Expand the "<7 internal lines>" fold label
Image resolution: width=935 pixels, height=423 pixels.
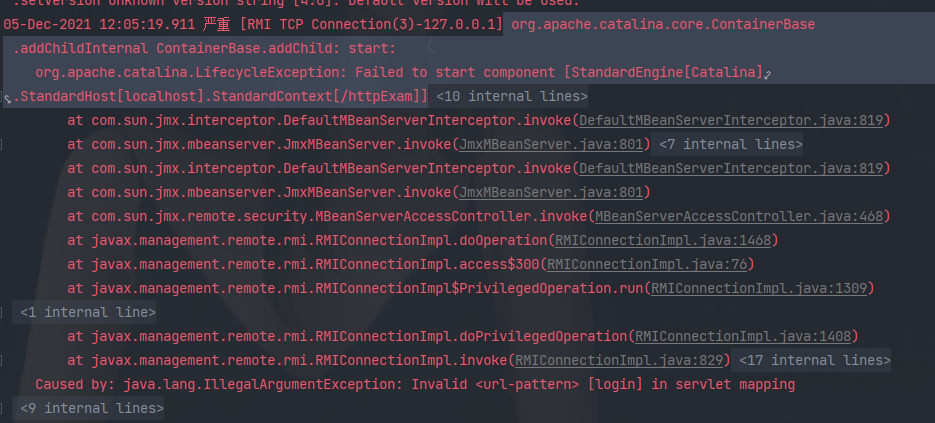coord(731,145)
